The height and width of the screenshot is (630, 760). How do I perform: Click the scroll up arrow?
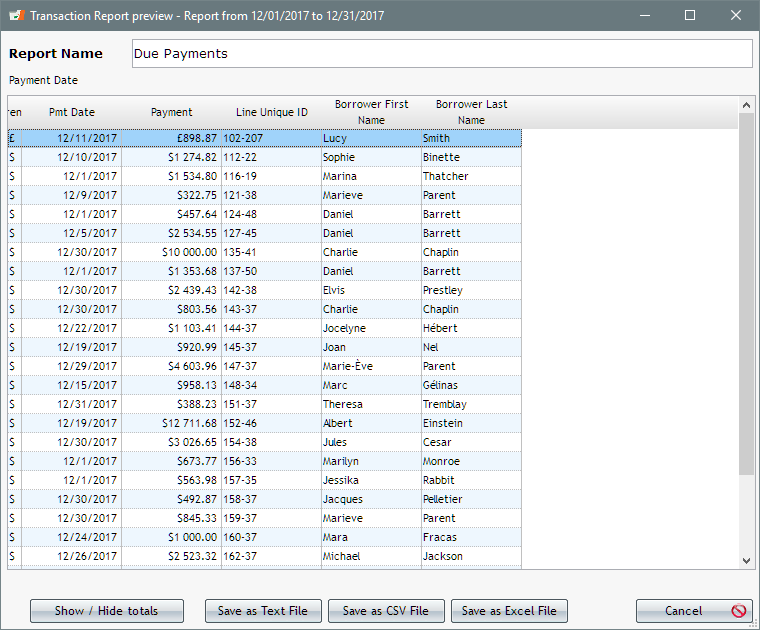point(746,105)
